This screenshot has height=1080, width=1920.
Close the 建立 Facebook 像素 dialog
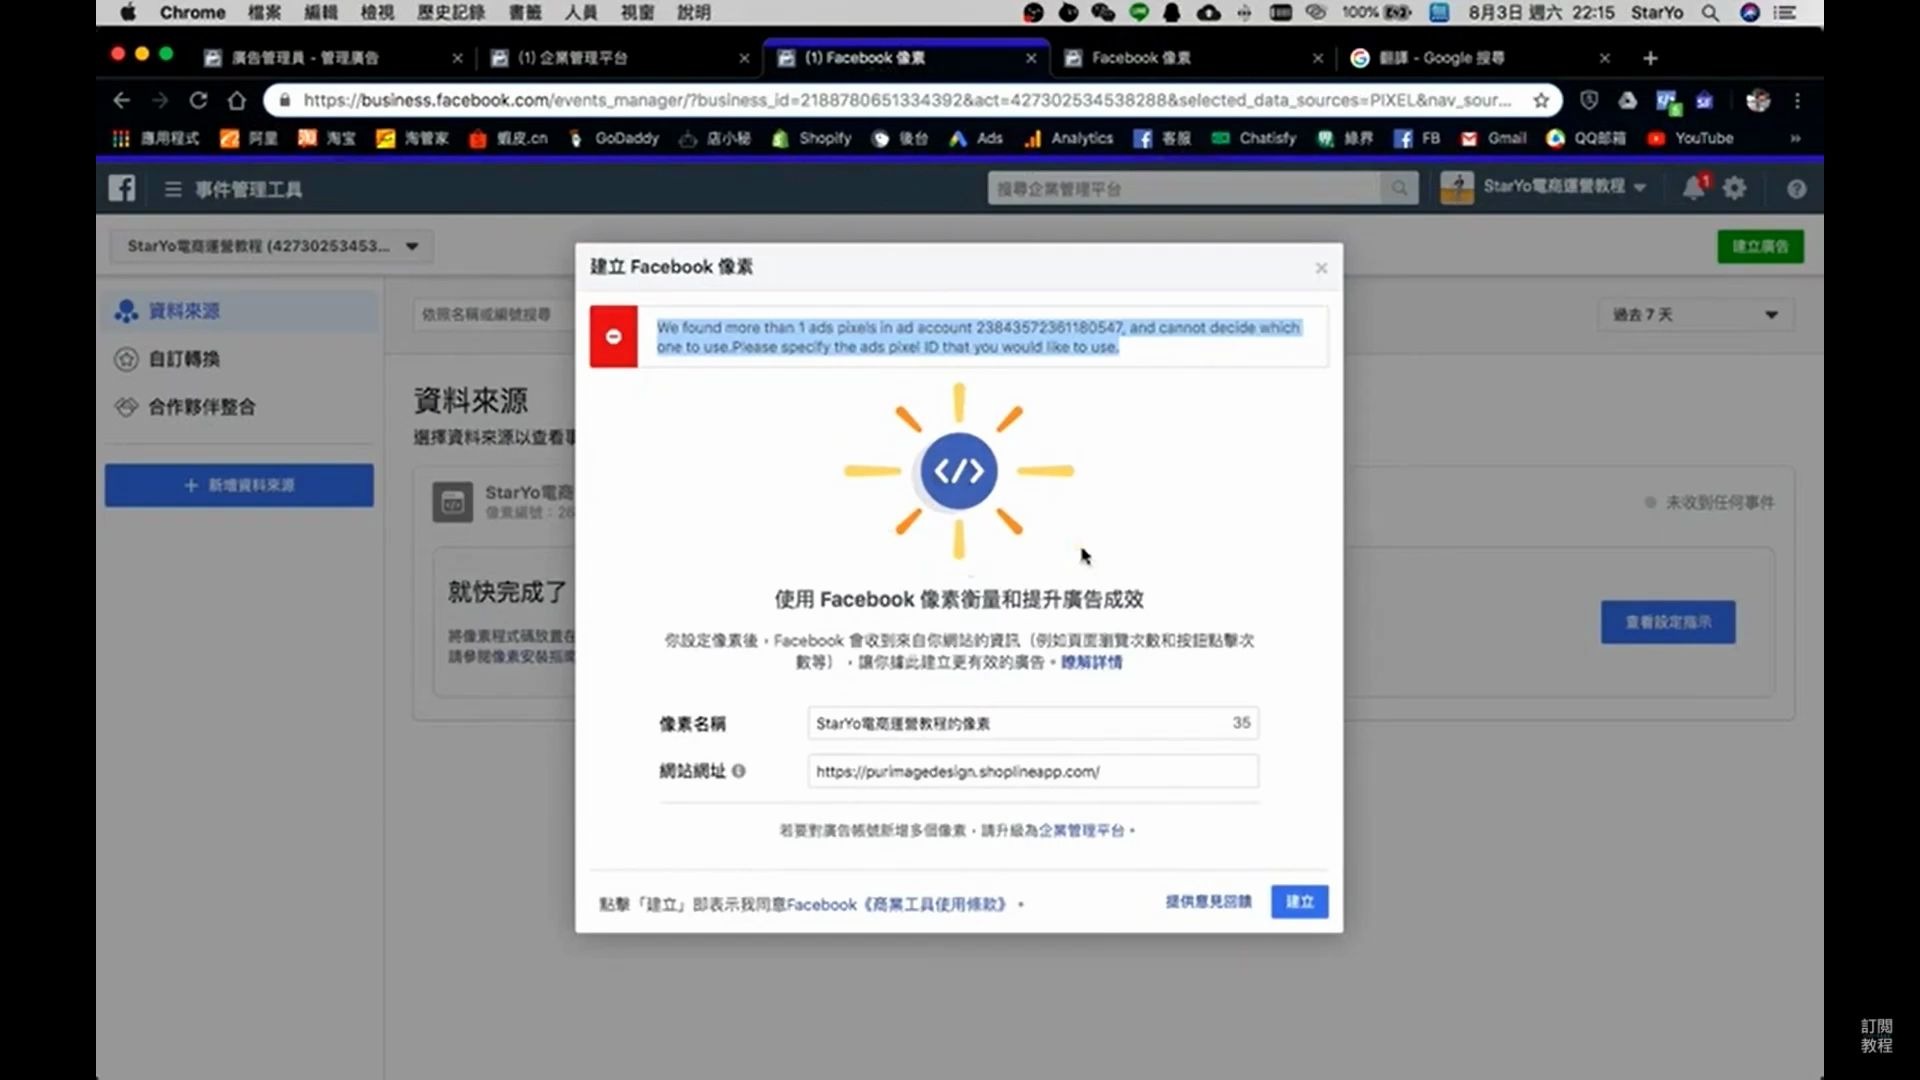[x=1321, y=268]
